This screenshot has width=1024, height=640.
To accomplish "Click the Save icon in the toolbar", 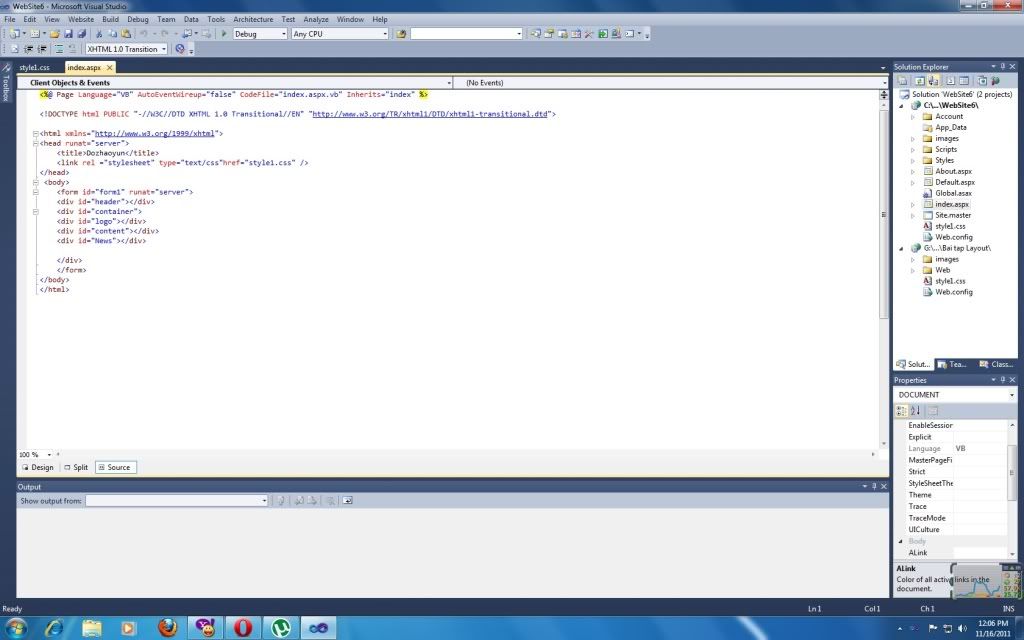I will [x=68, y=34].
